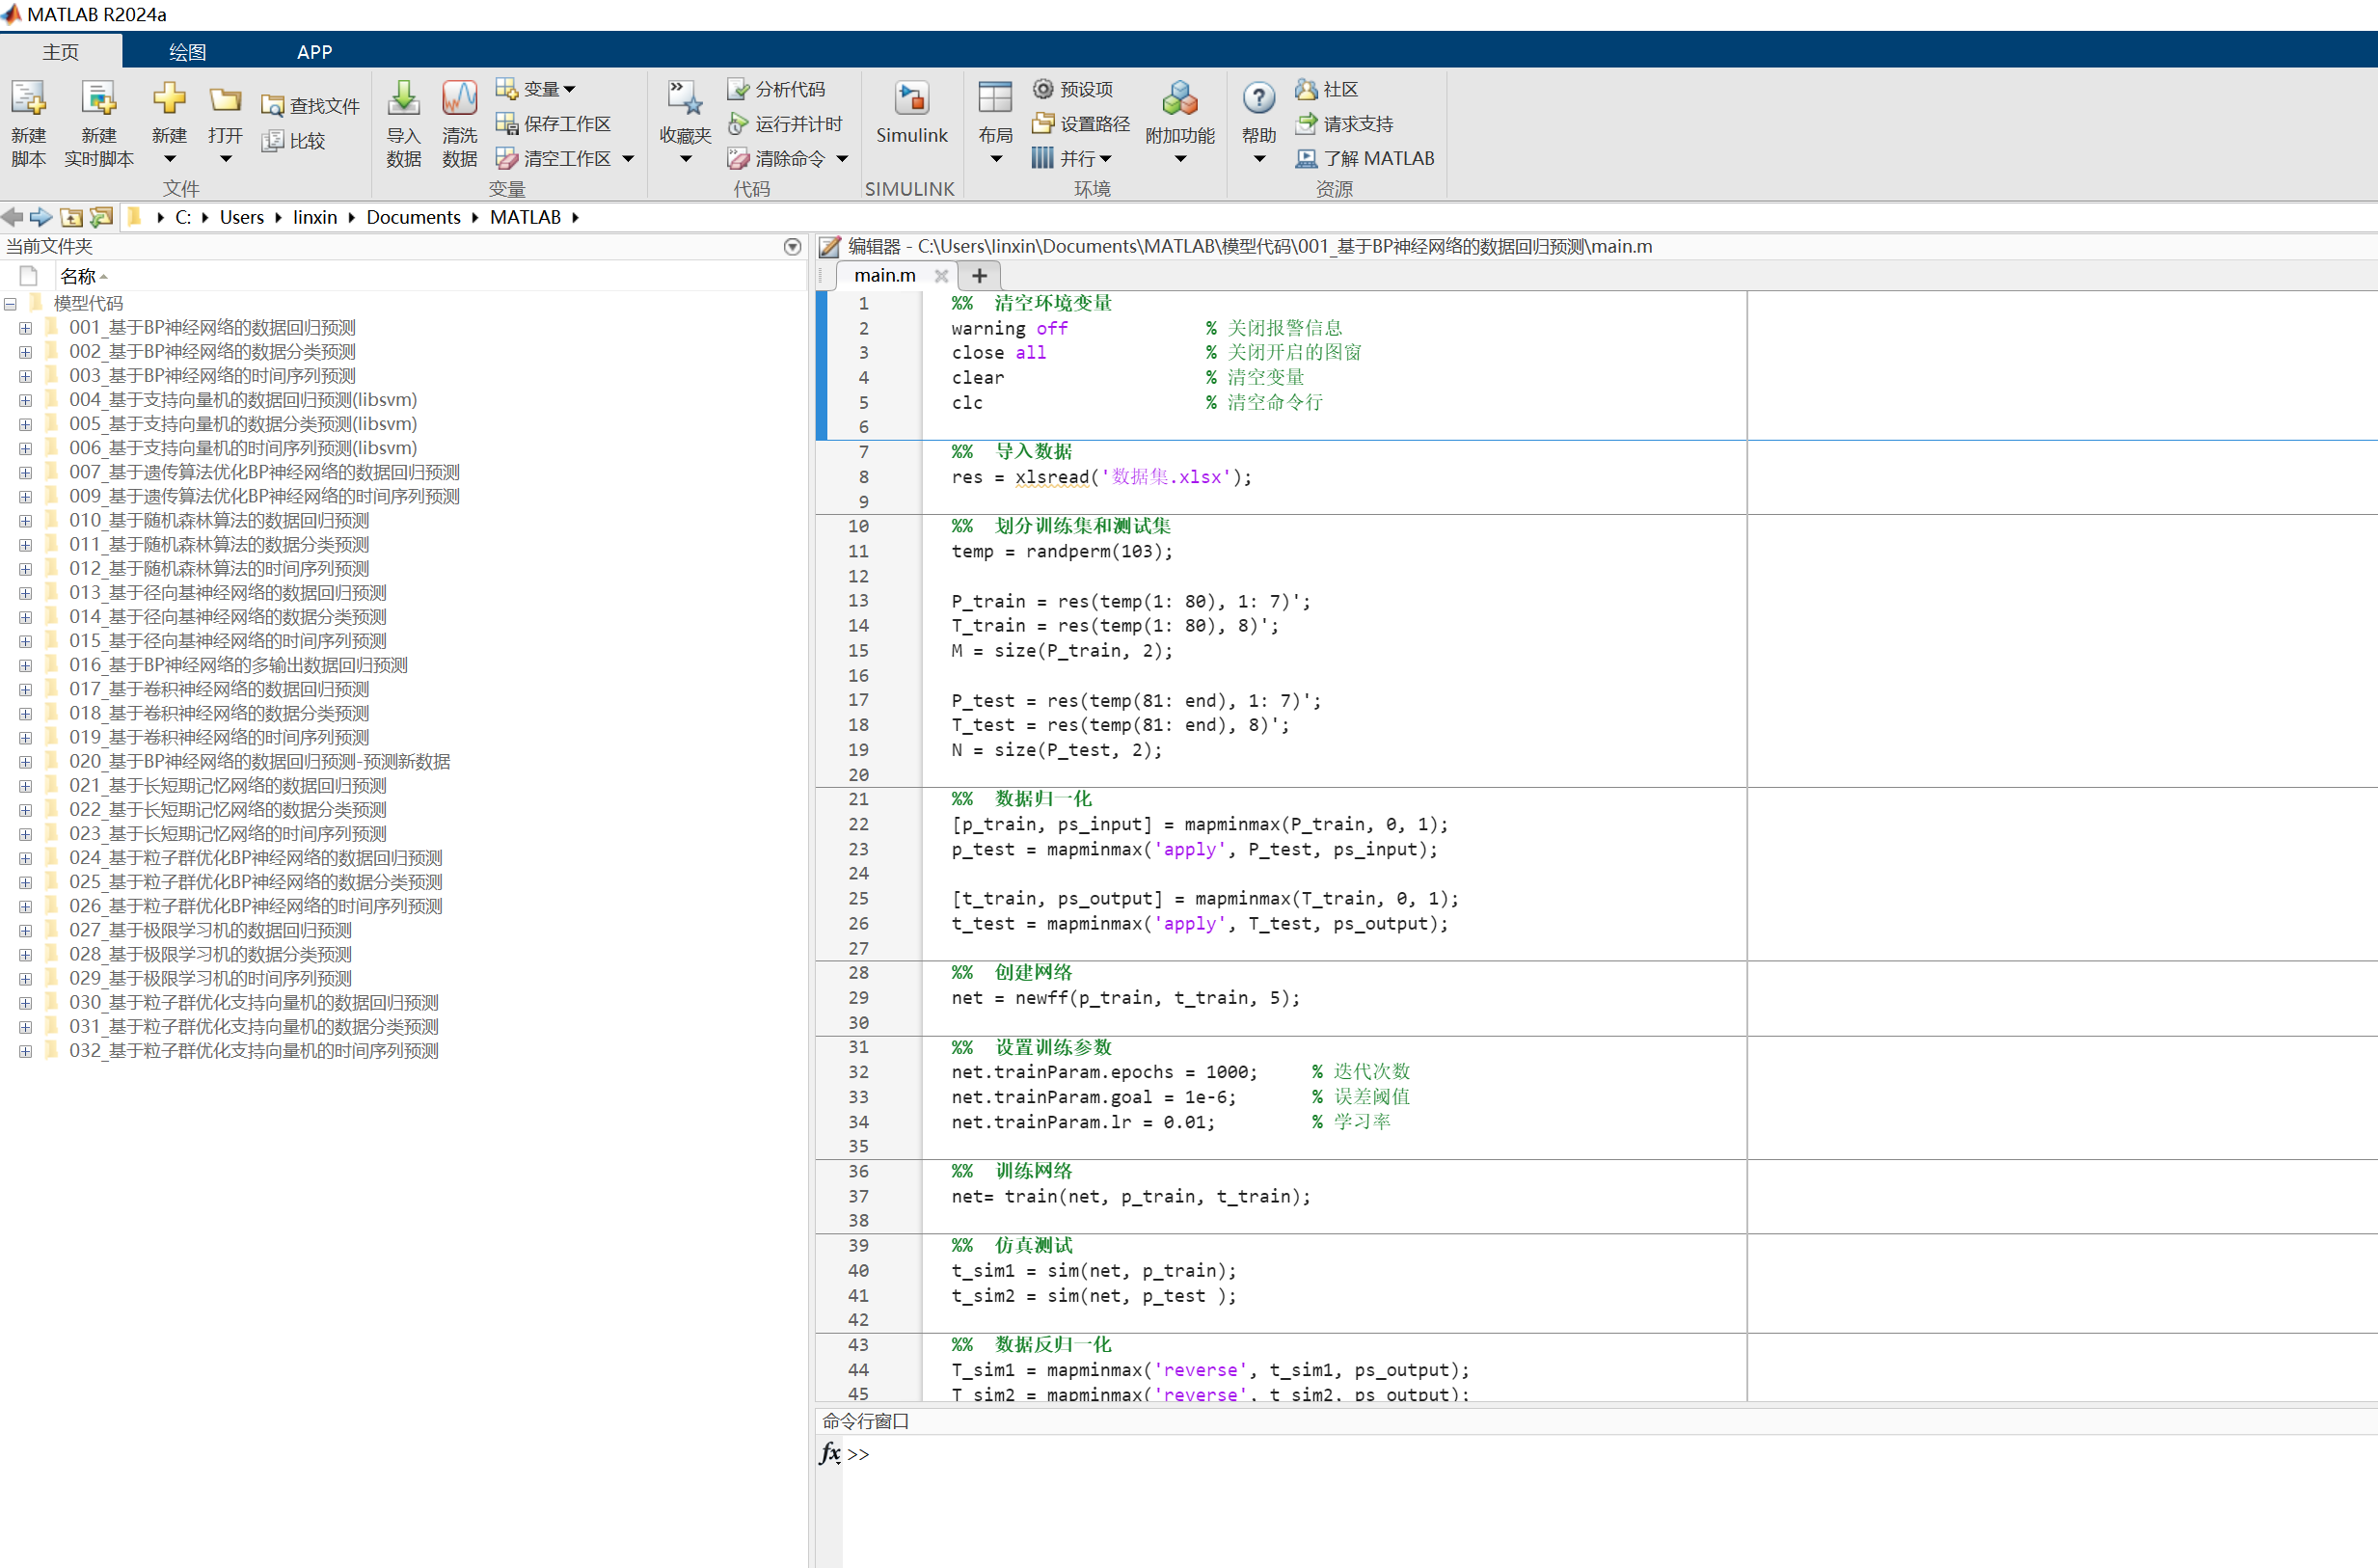Open Simulink from the toolstrip

910,100
